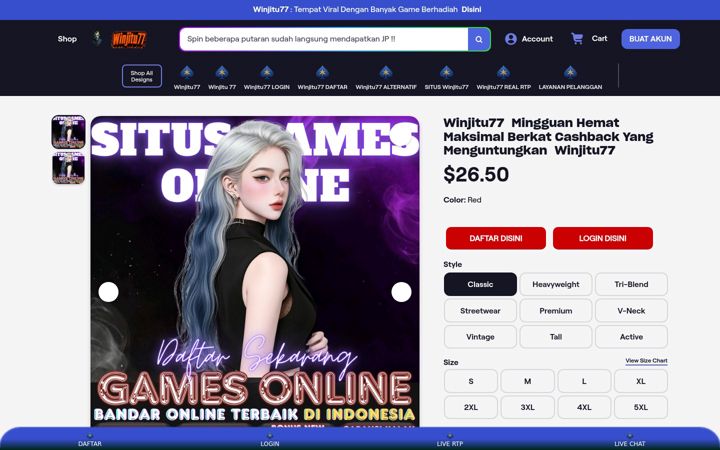Select the Tri-Blend style option
The height and width of the screenshot is (450, 720).
(x=631, y=284)
